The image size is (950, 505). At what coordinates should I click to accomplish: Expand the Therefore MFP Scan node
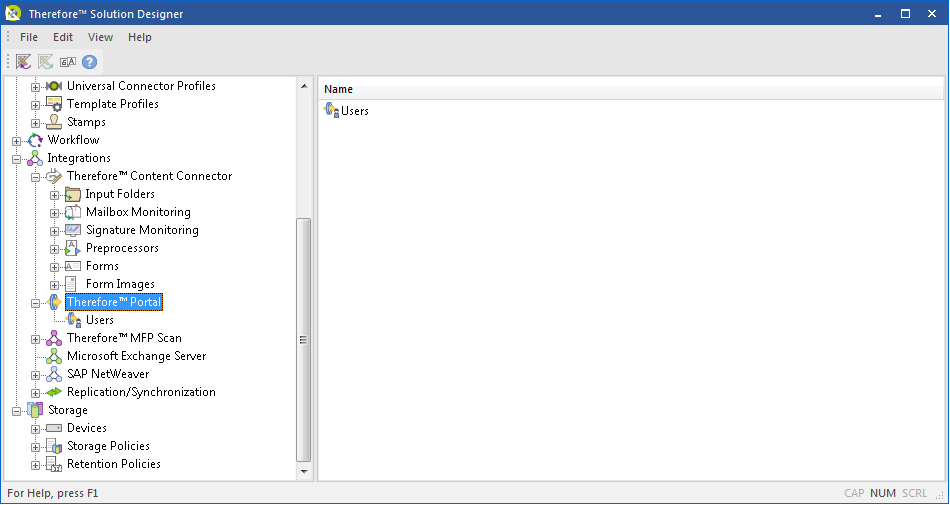[x=35, y=339]
